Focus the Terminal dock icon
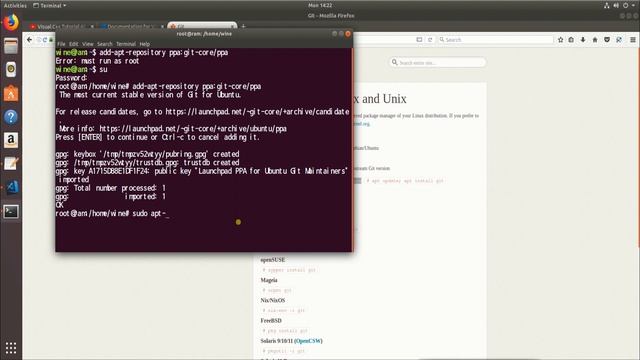Image resolution: width=640 pixels, height=360 pixels. 11,211
